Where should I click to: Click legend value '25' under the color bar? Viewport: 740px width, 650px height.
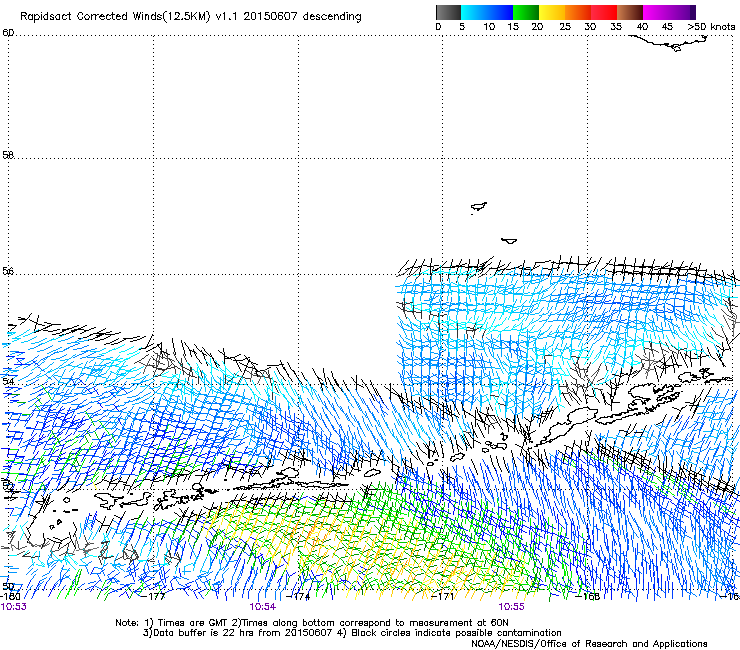click(565, 27)
